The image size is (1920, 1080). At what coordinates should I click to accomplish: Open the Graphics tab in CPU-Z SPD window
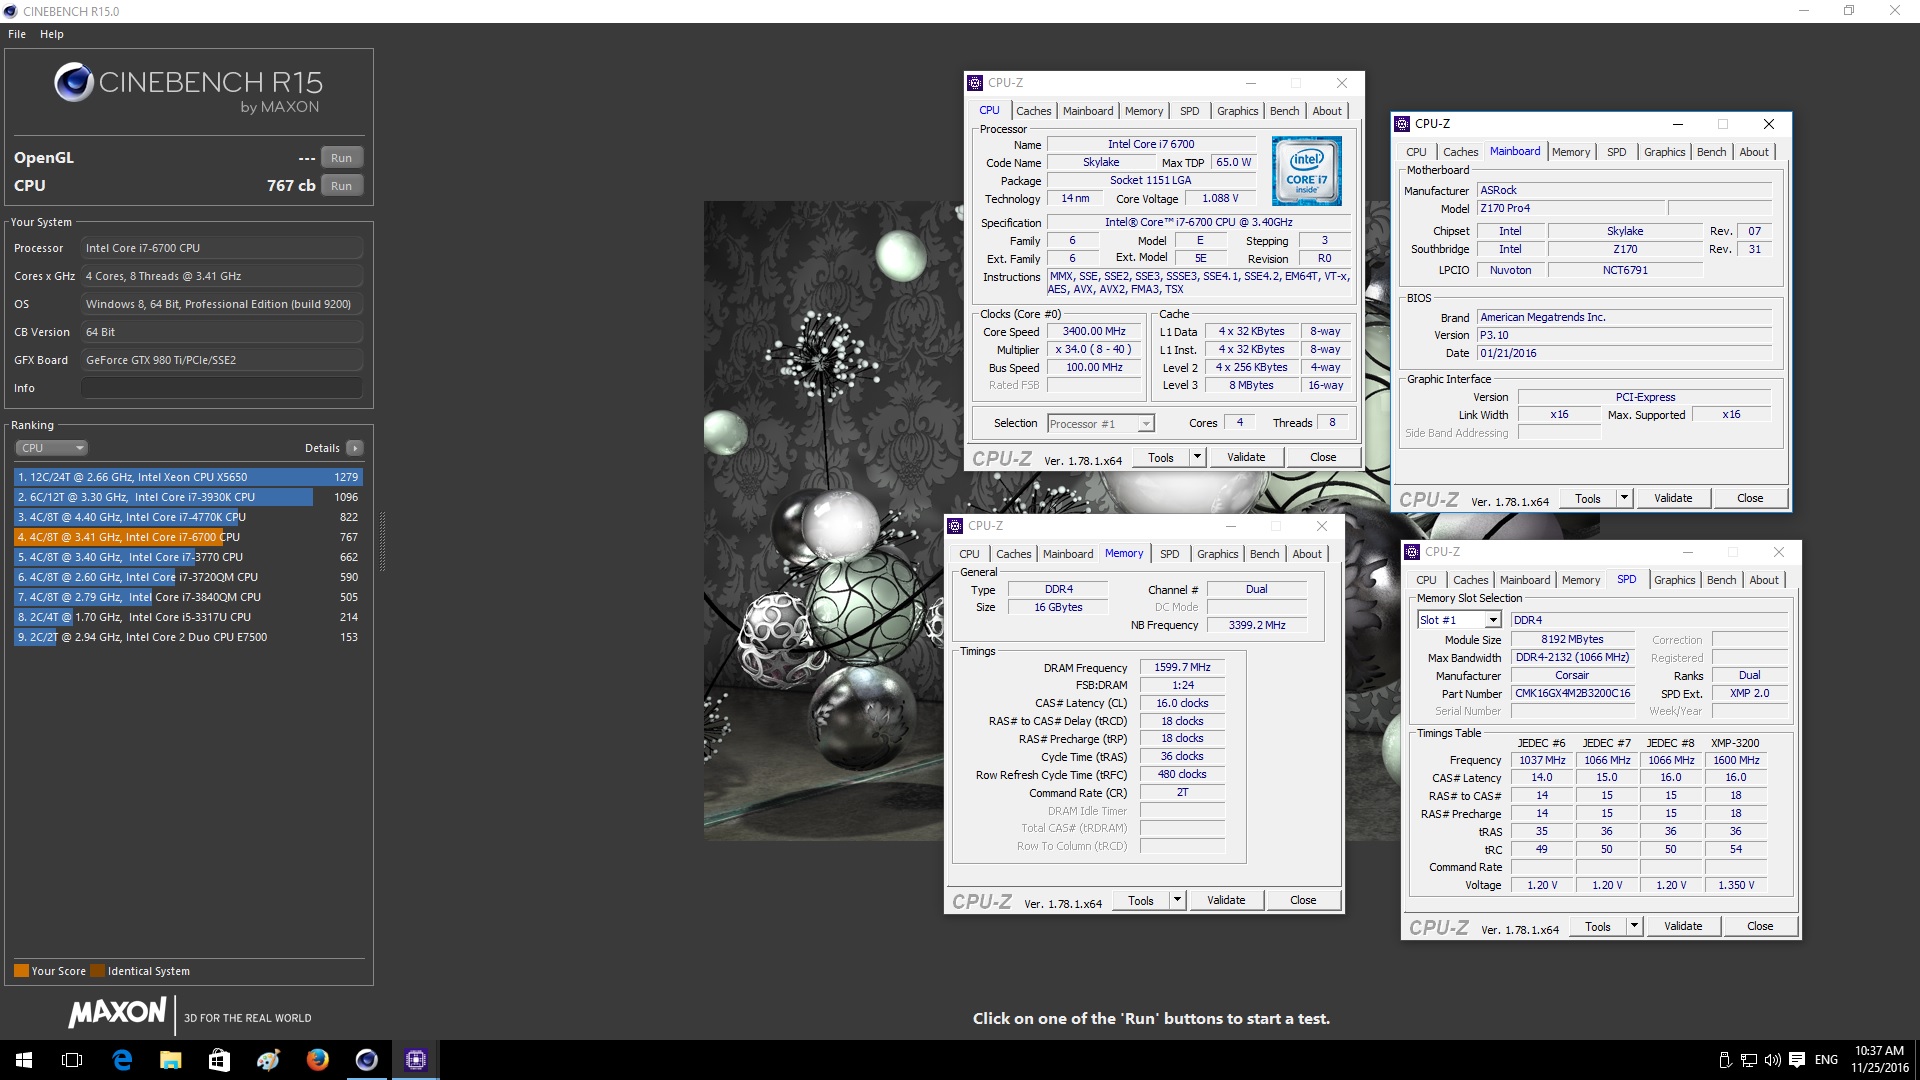pos(1674,580)
